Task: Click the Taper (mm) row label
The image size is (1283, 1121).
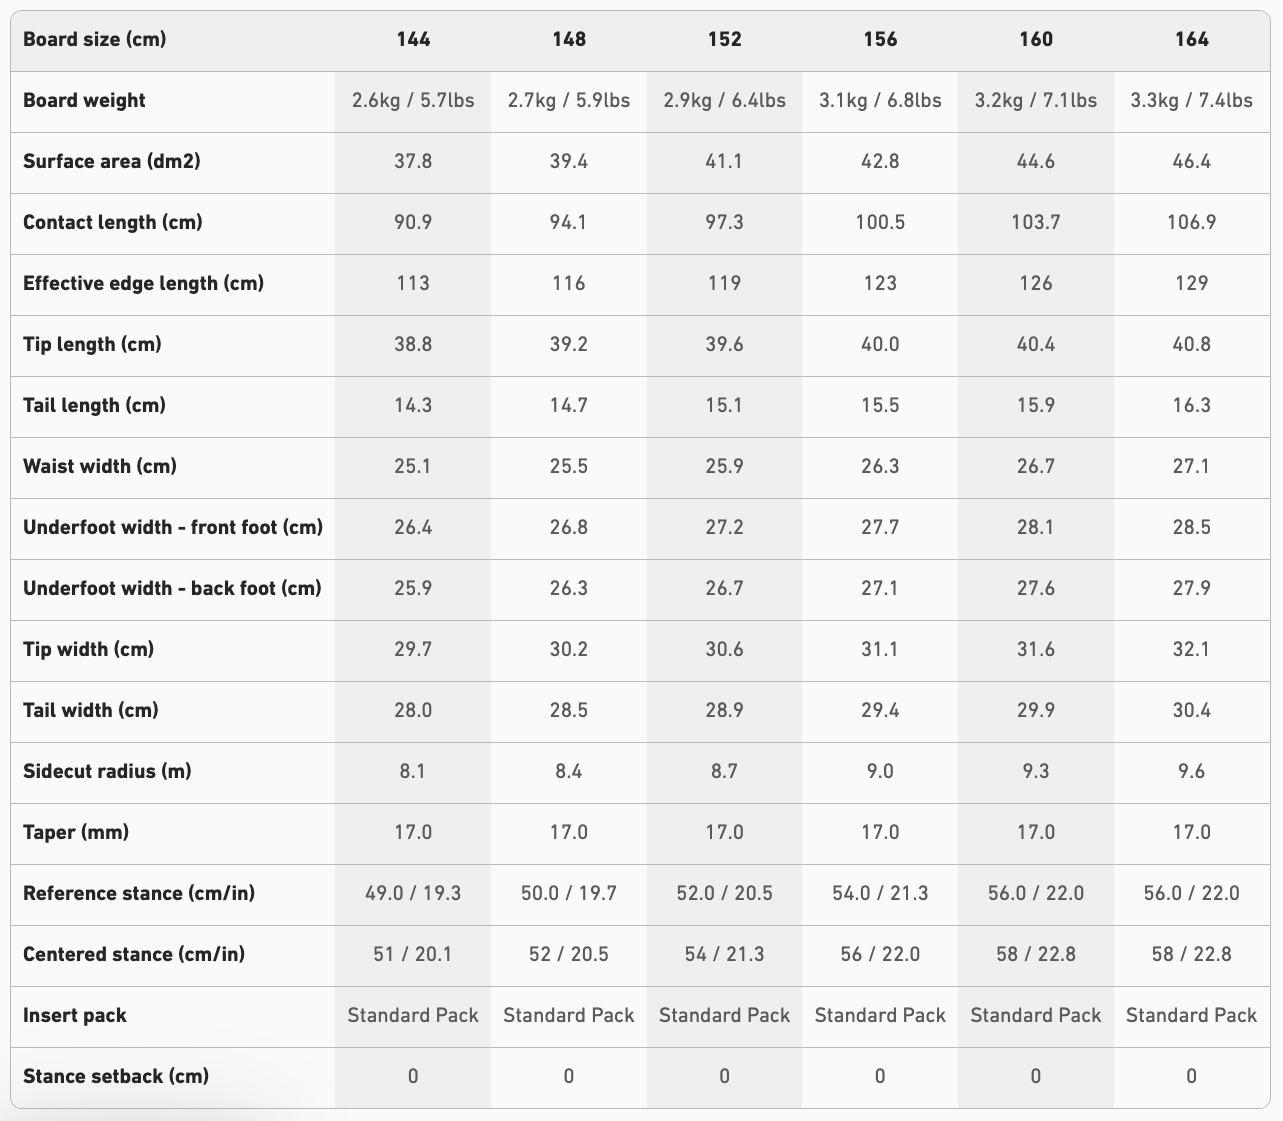Action: click(76, 832)
